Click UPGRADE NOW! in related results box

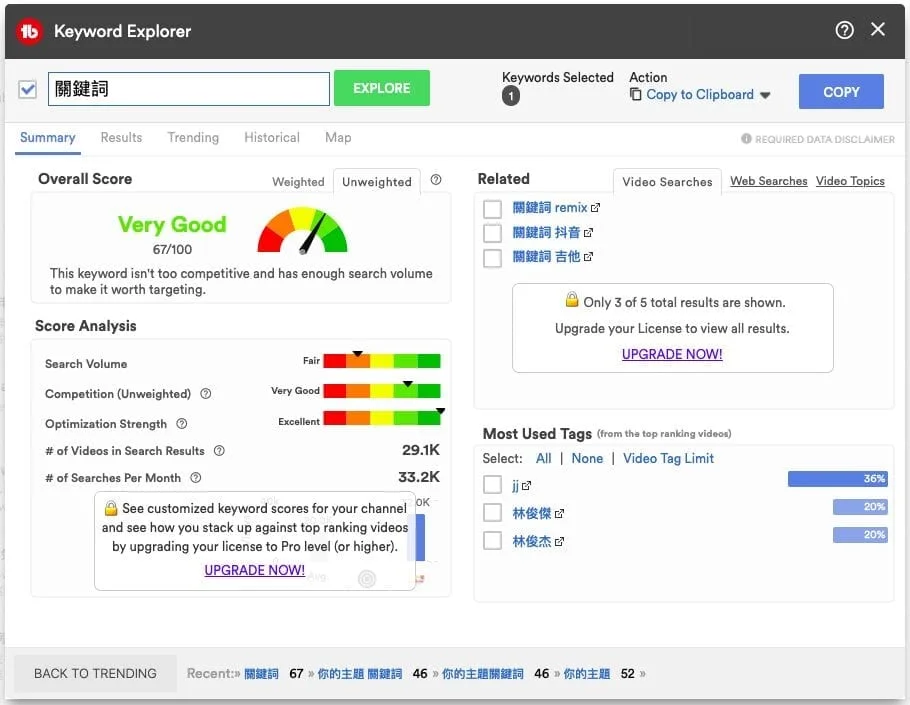pos(672,354)
